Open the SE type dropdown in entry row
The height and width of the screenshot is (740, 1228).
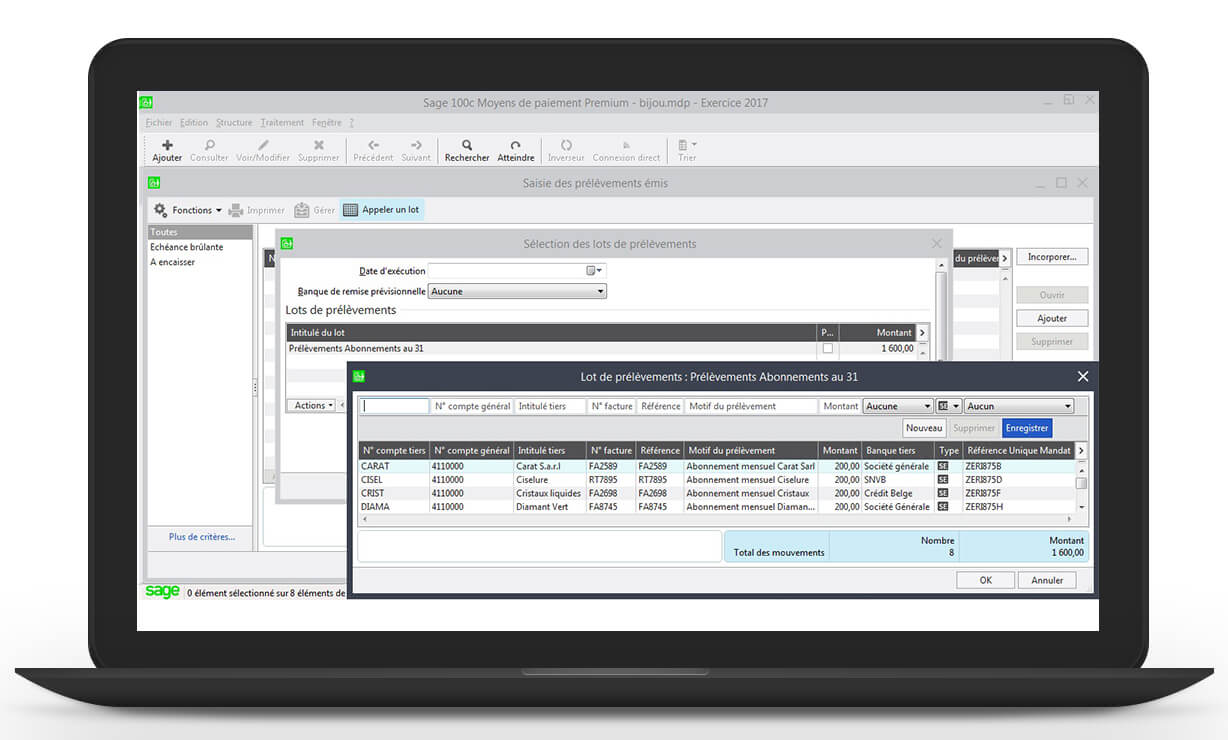pos(949,407)
